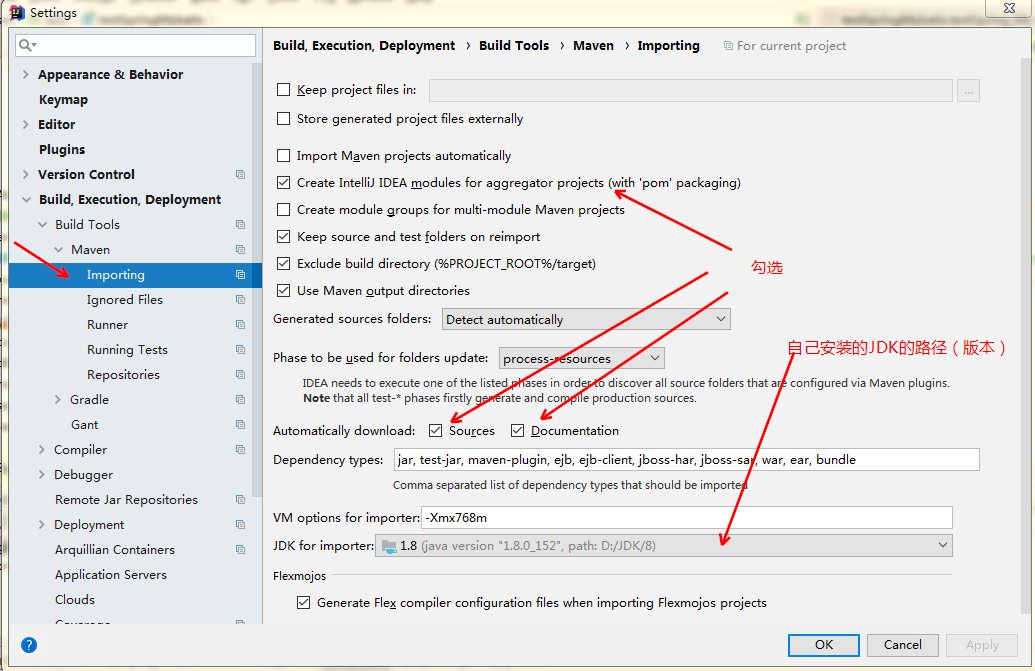Expand Appearance & Behavior section

click(x=25, y=75)
